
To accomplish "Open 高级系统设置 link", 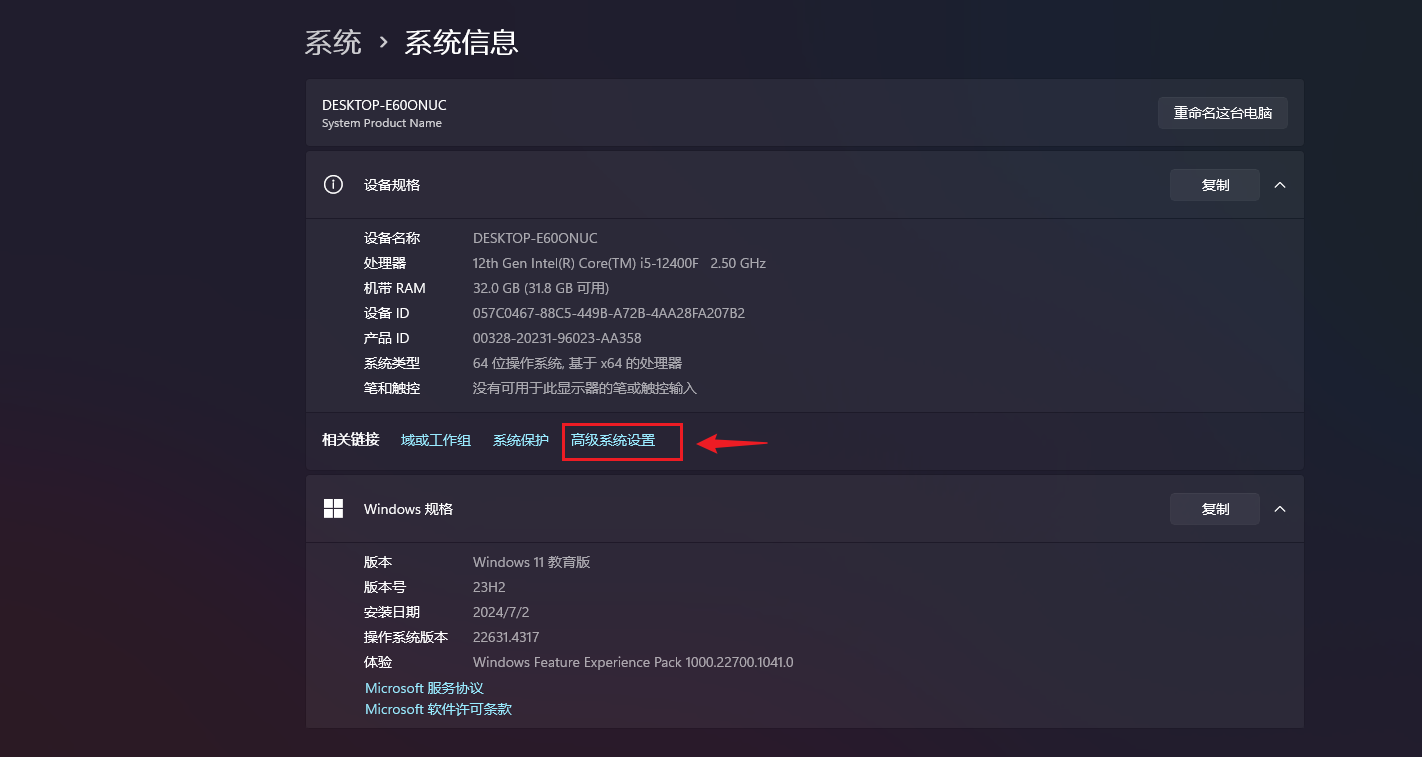I will click(612, 440).
